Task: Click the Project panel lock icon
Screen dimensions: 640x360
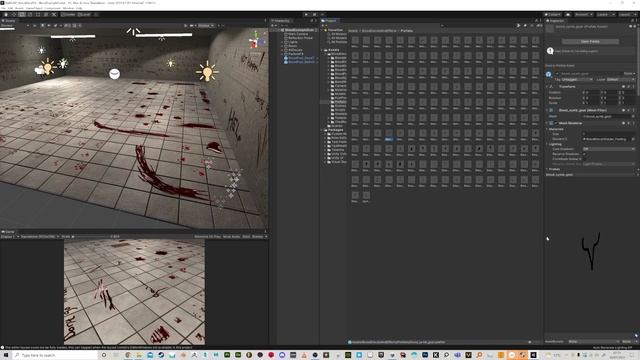Action: click(536, 20)
